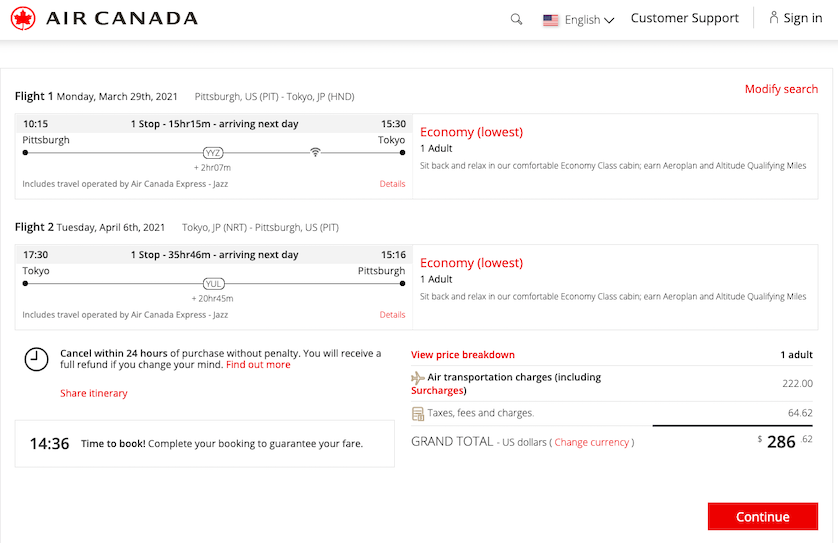Click the airplane icon by air transportation charges
838x543 pixels.
point(418,378)
